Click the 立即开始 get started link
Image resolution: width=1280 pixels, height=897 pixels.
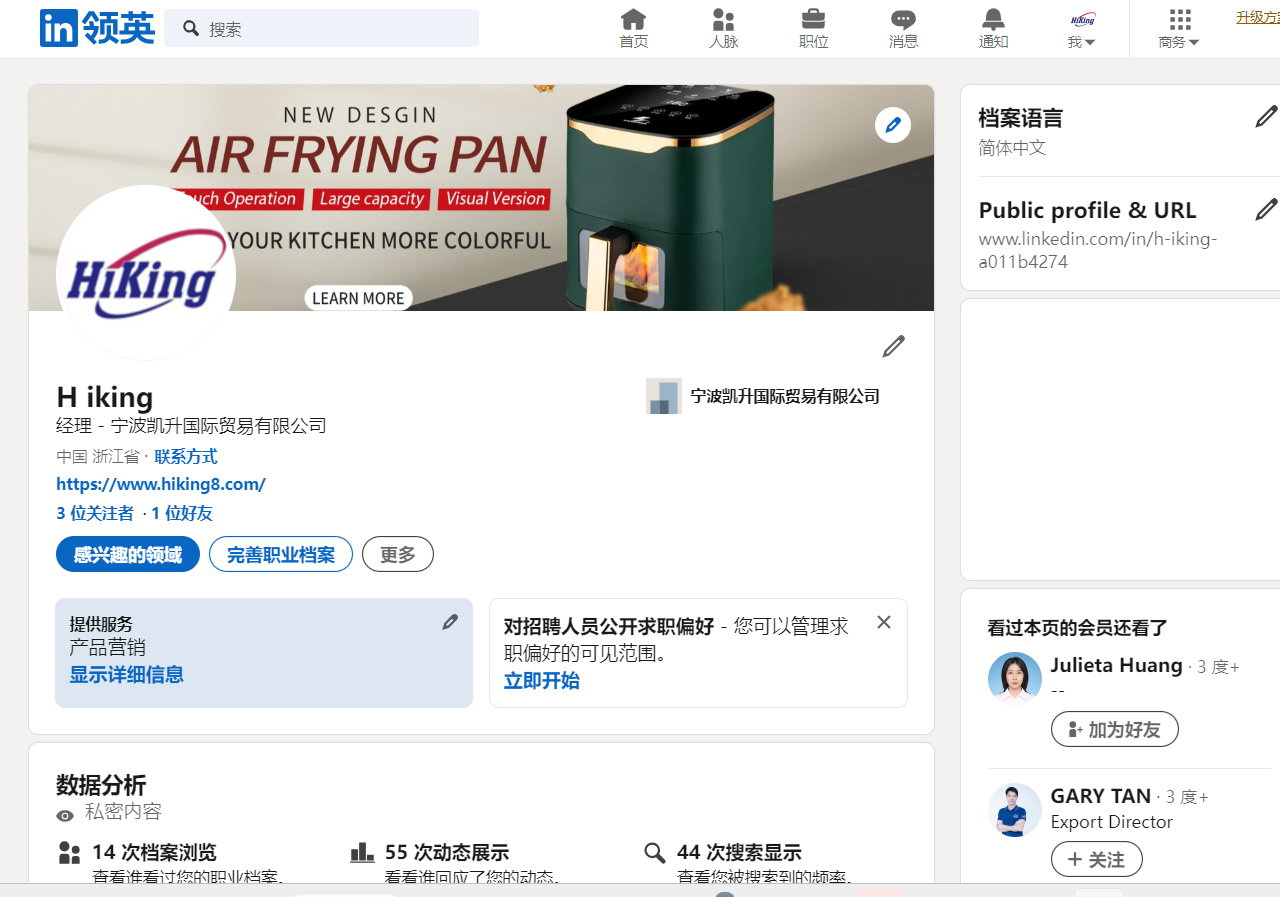[541, 681]
